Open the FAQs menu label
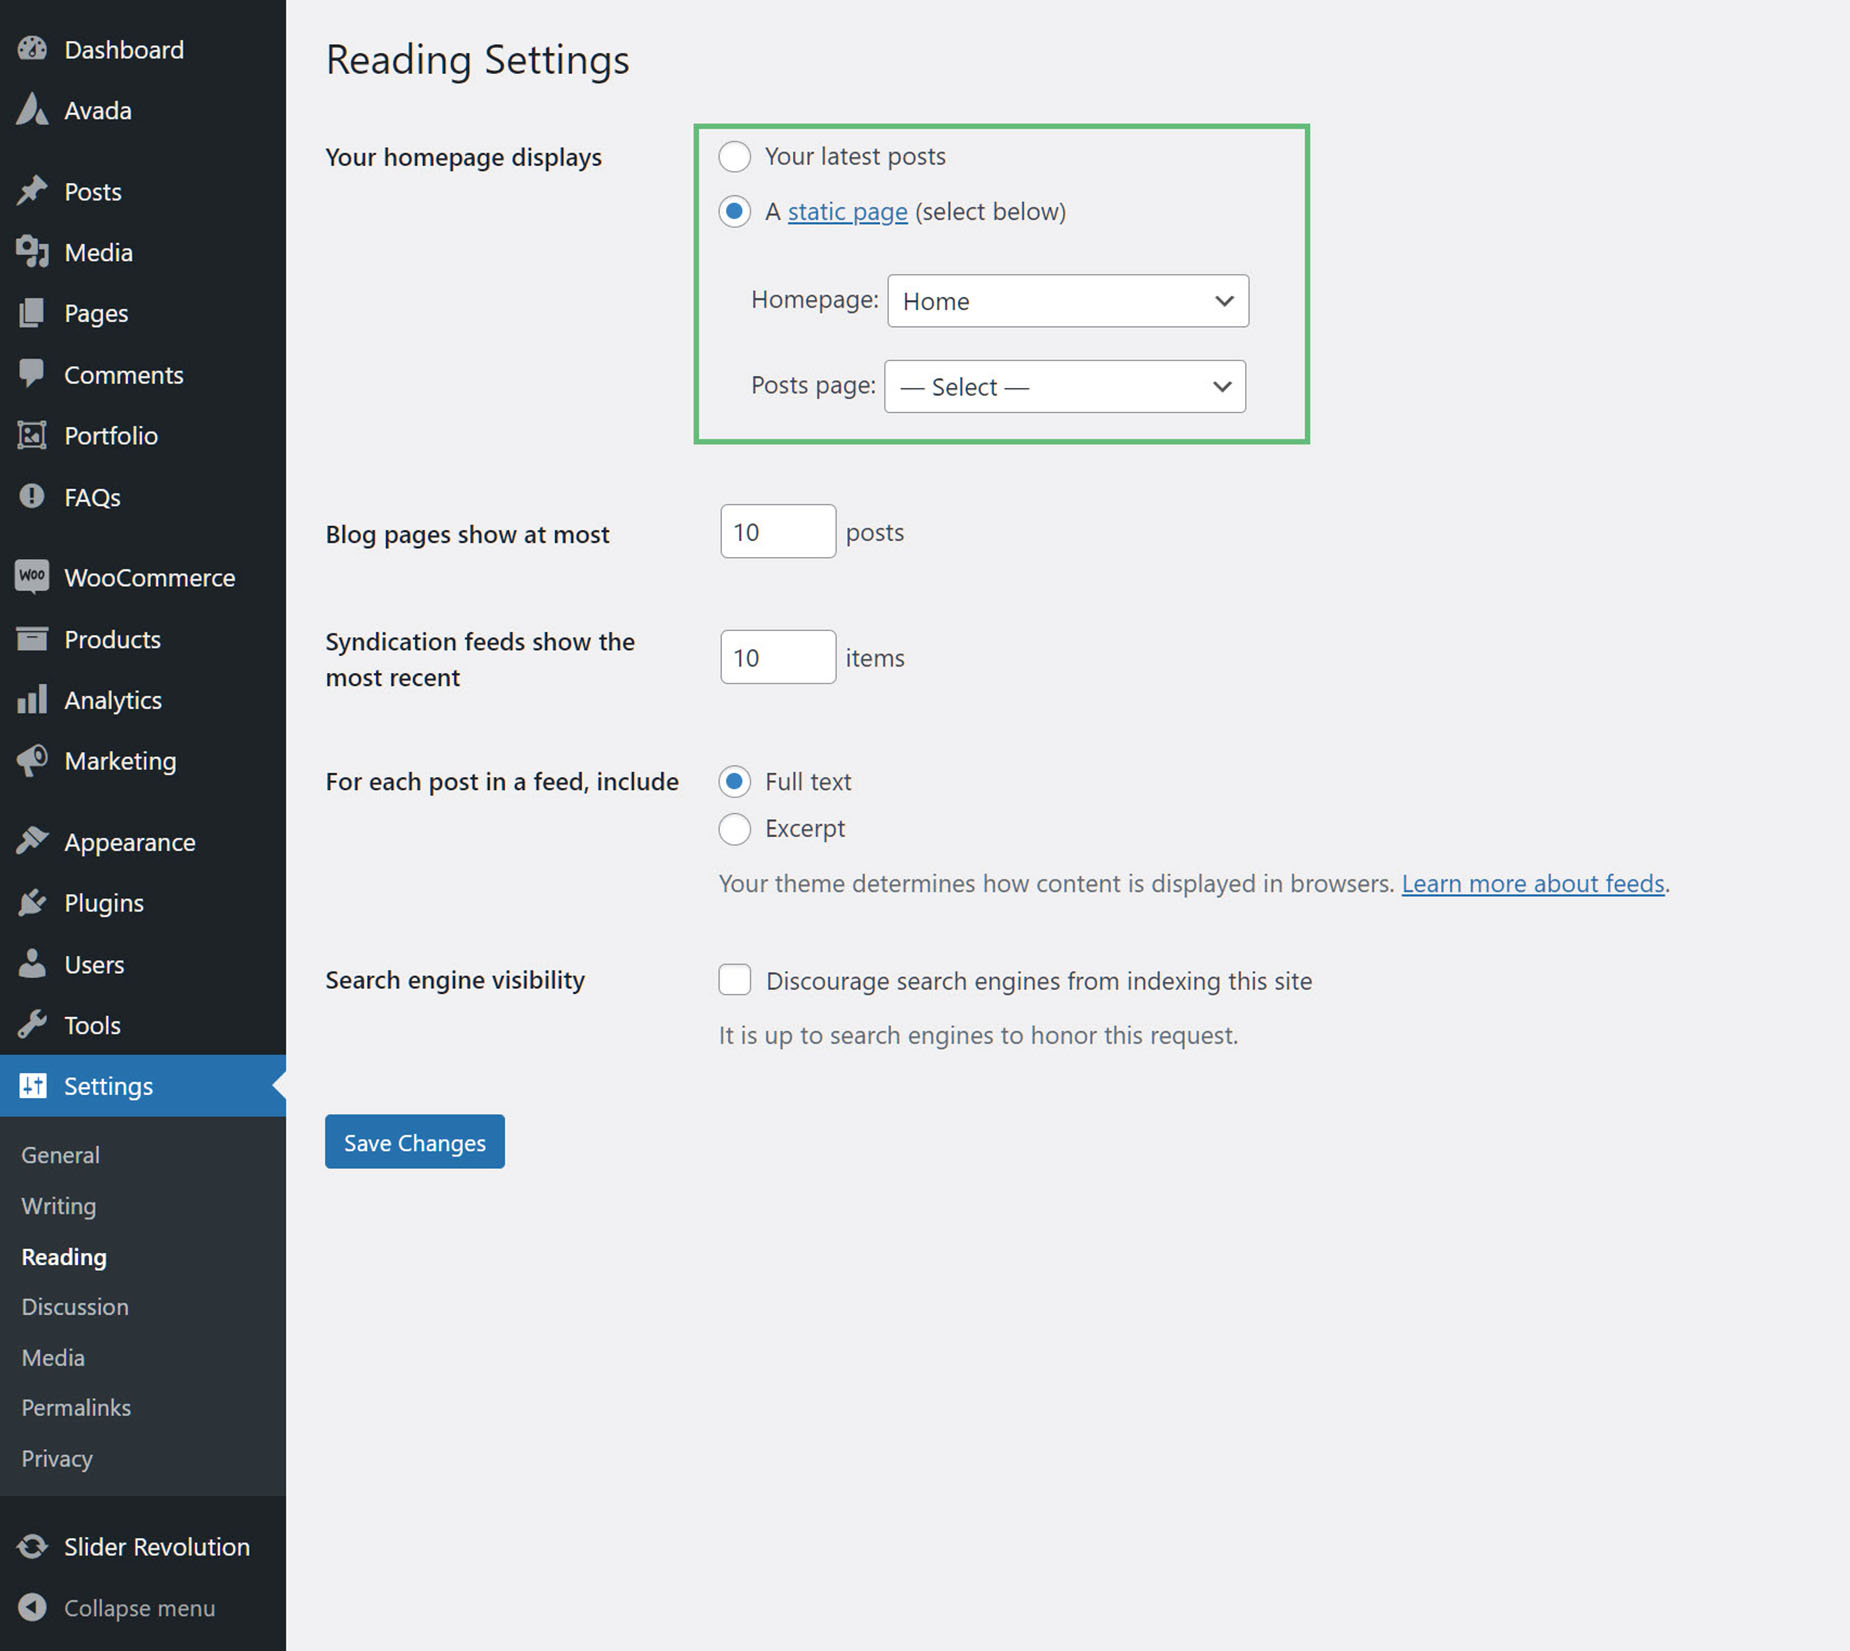Viewport: 1850px width, 1651px height. tap(92, 497)
